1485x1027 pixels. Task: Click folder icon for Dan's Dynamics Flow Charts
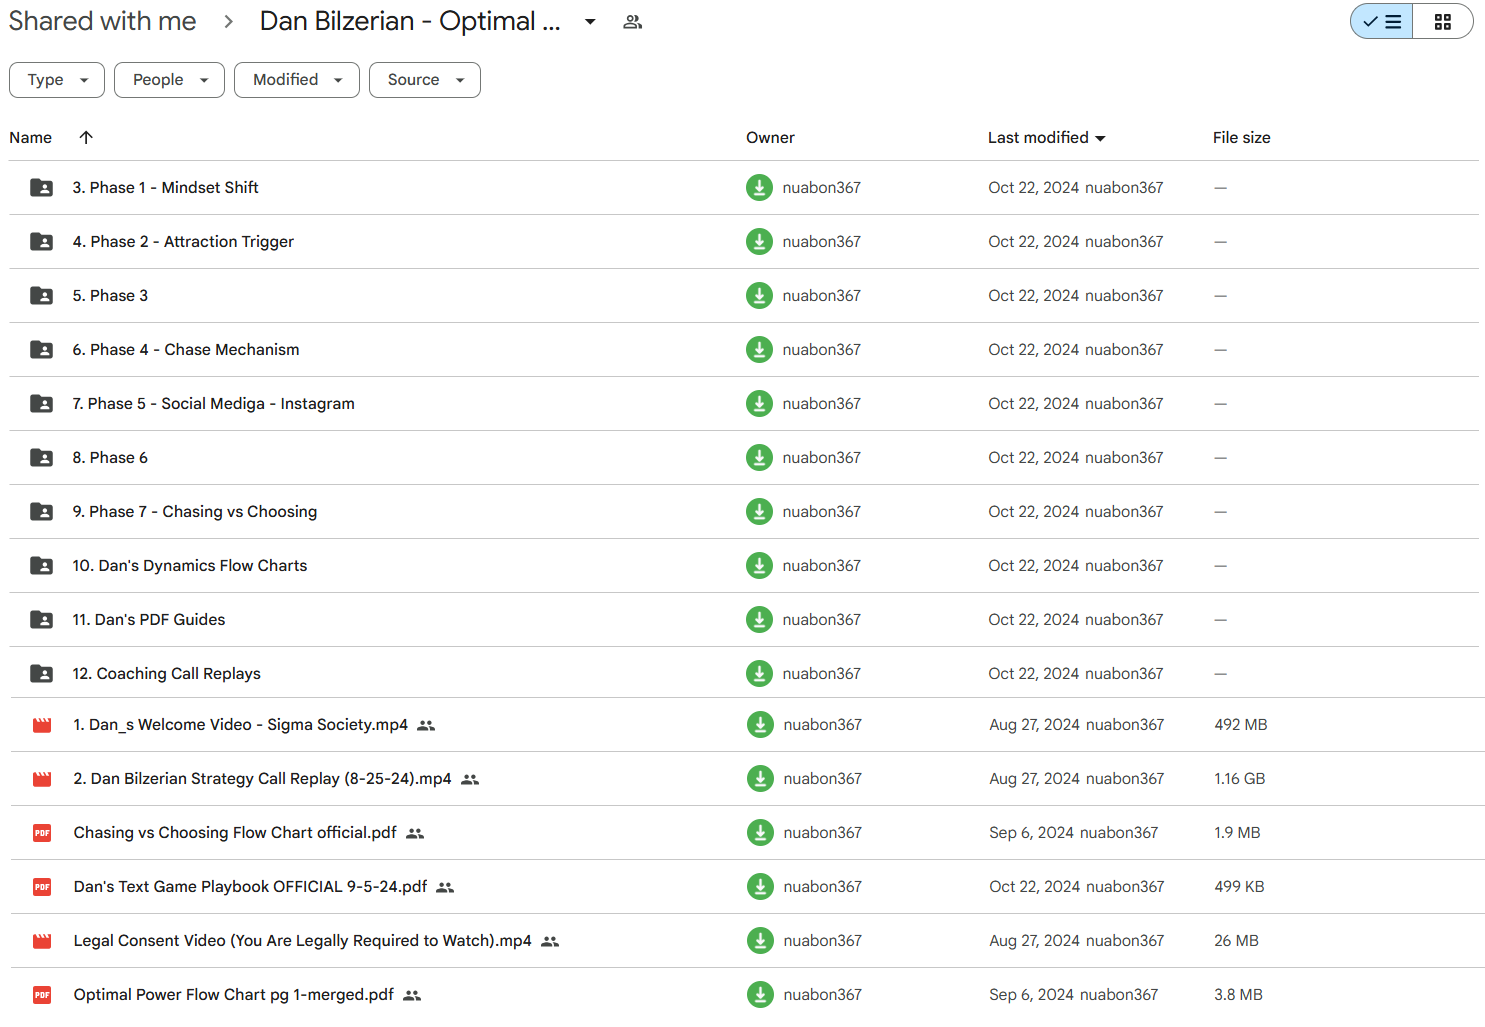pos(42,565)
